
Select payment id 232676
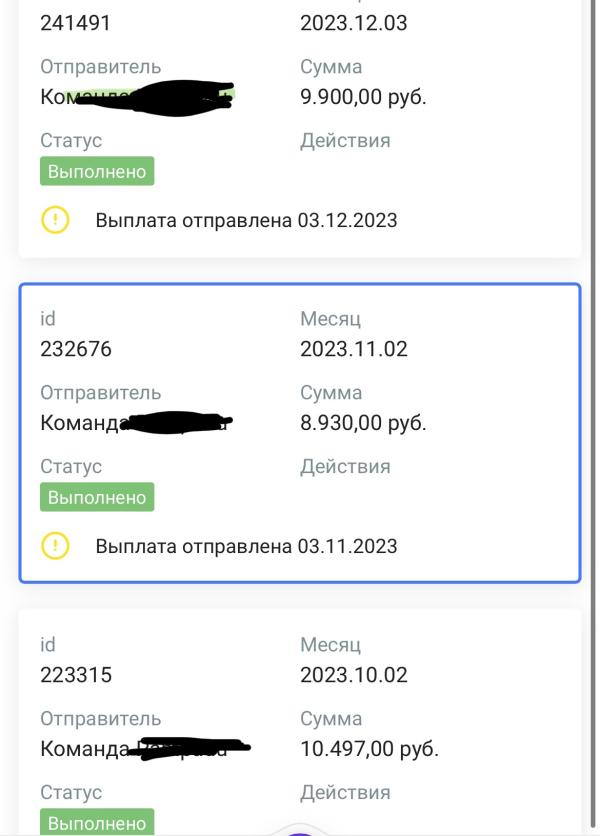(x=76, y=349)
